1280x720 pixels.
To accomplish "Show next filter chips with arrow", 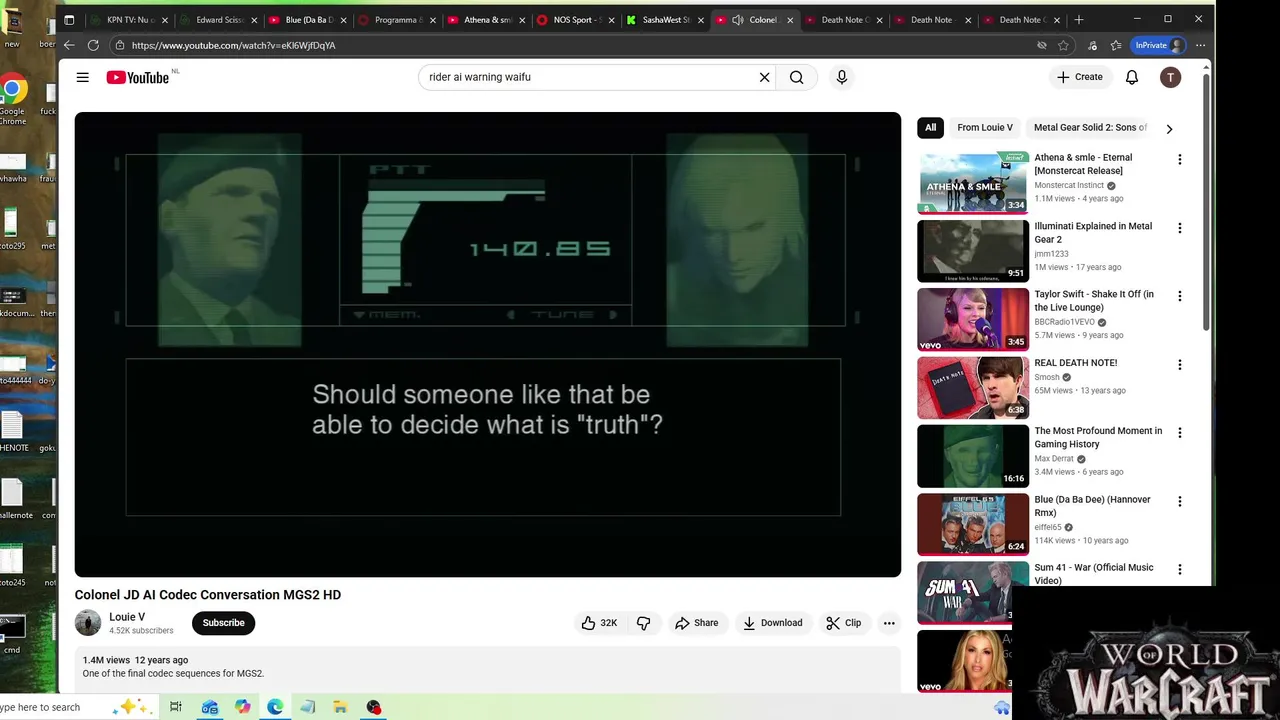I will 1169,128.
